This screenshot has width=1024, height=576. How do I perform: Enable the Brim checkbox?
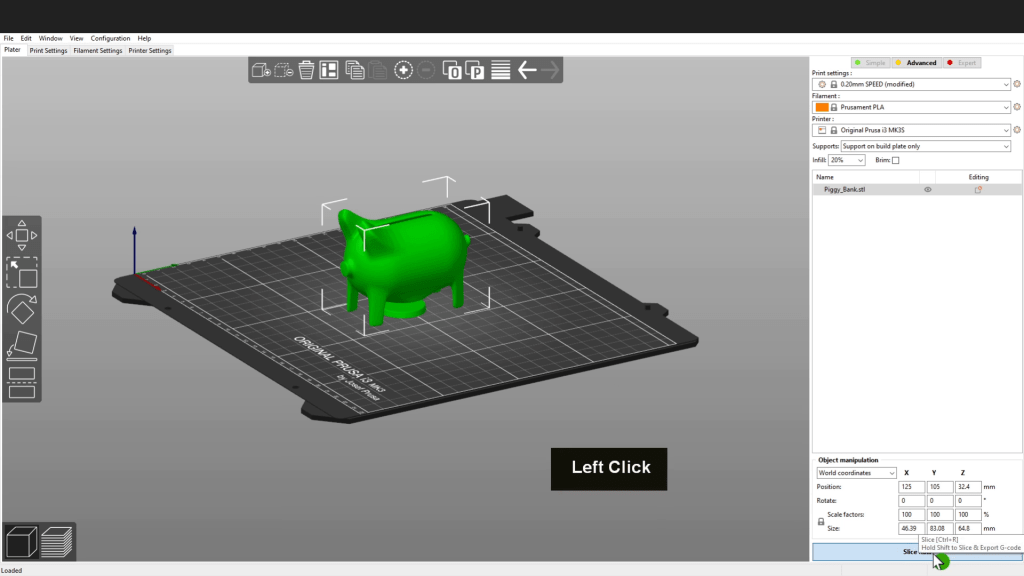(895, 160)
